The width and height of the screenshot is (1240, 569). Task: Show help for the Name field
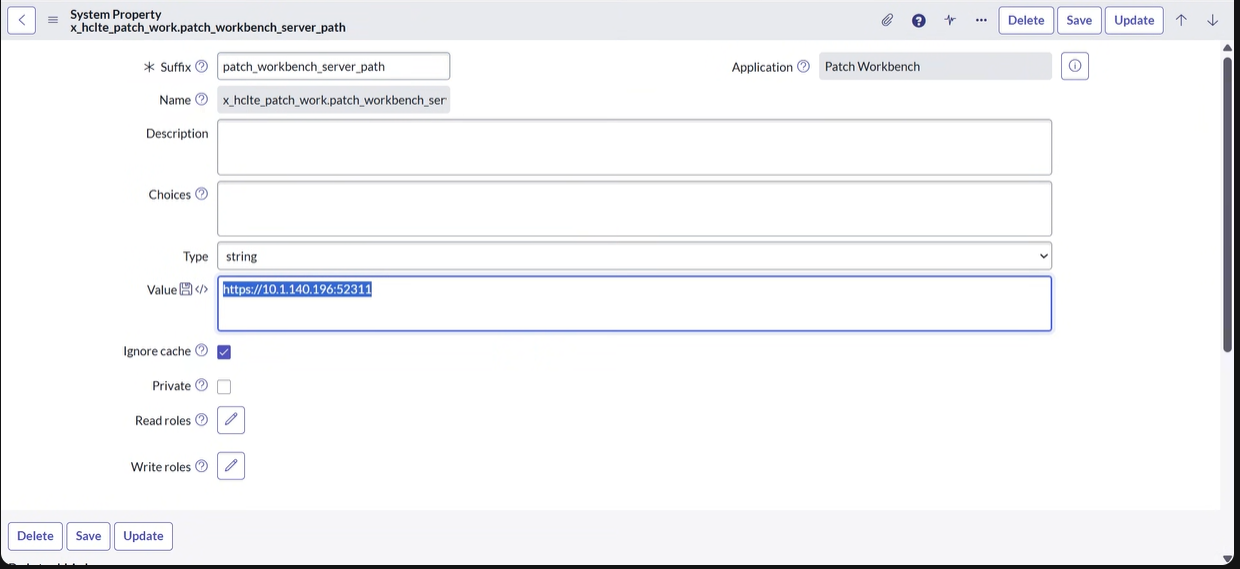pos(201,99)
